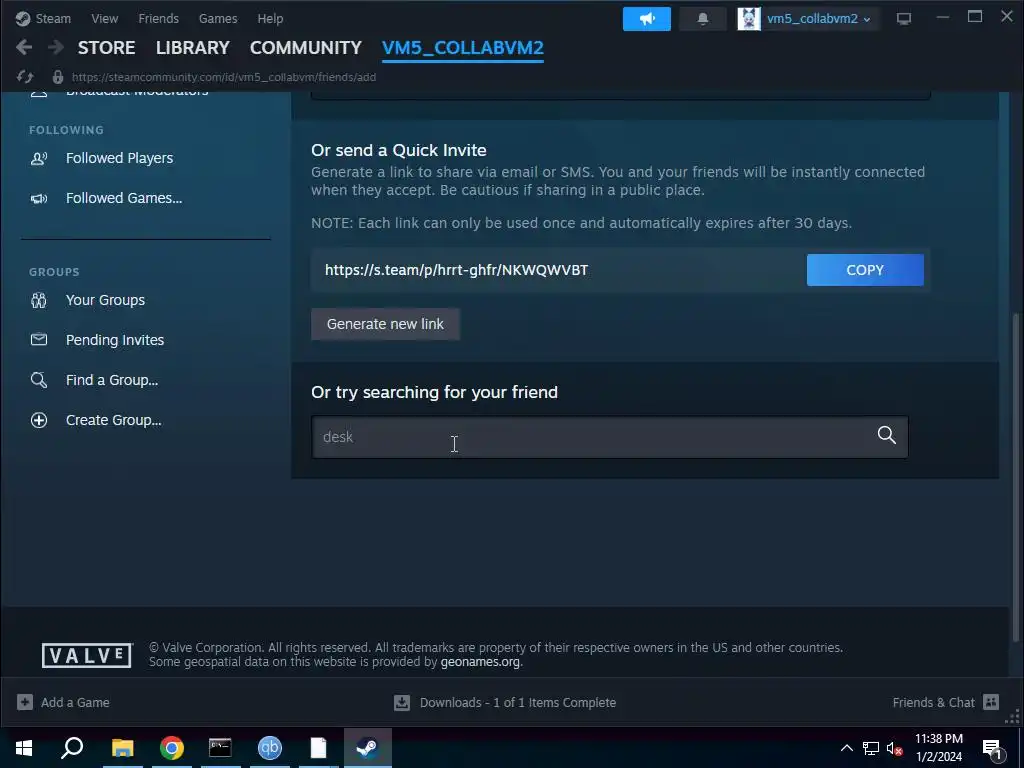The height and width of the screenshot is (768, 1024).
Task: Copy the quick invite link
Action: tap(865, 270)
